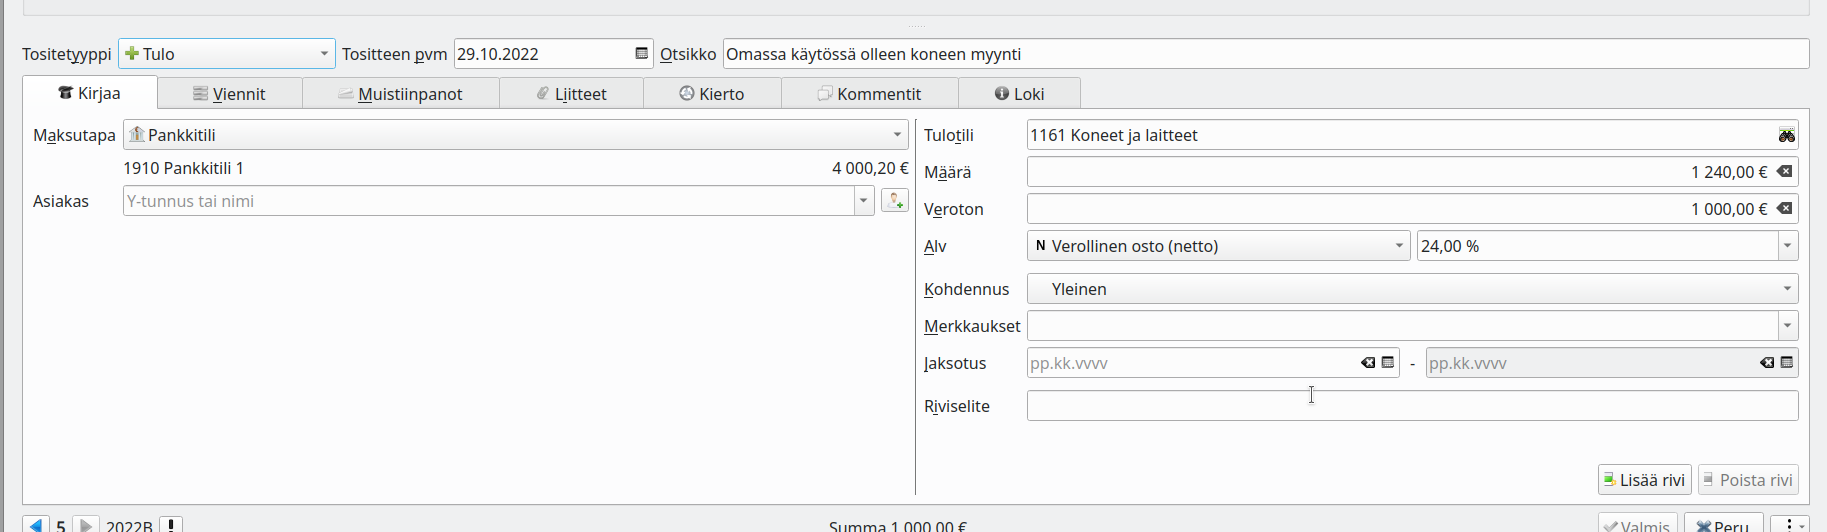This screenshot has width=1827, height=532.
Task: Expand the Asiakas dropdown arrow
Action: click(x=864, y=201)
